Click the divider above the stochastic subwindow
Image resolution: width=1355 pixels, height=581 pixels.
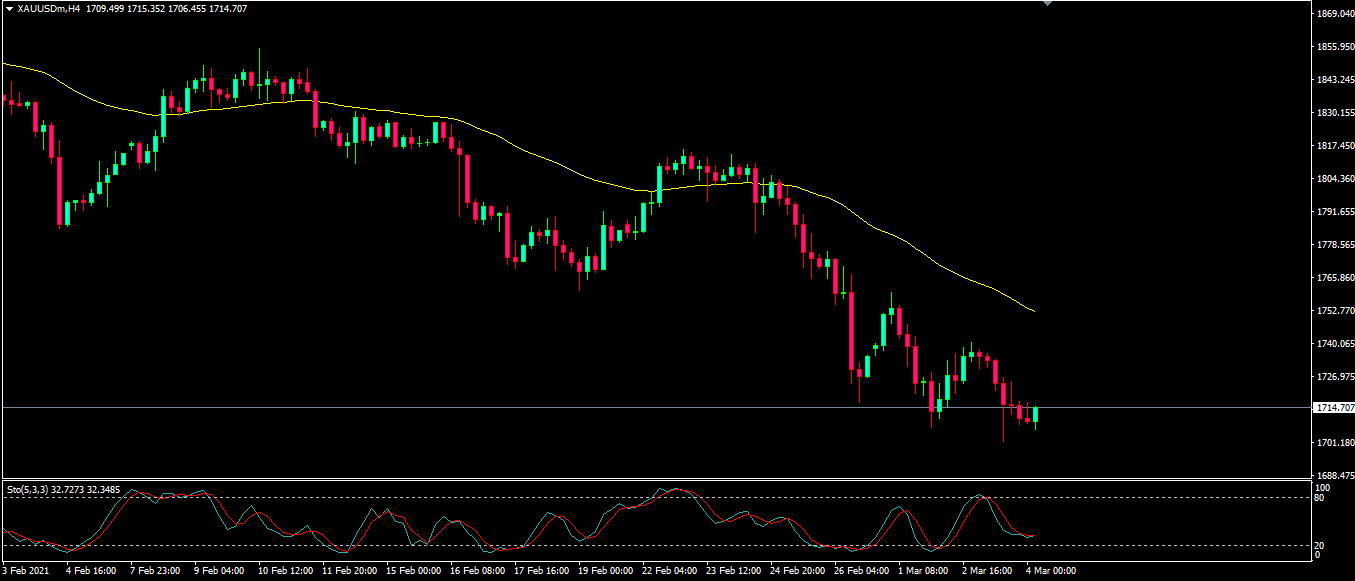click(x=650, y=479)
